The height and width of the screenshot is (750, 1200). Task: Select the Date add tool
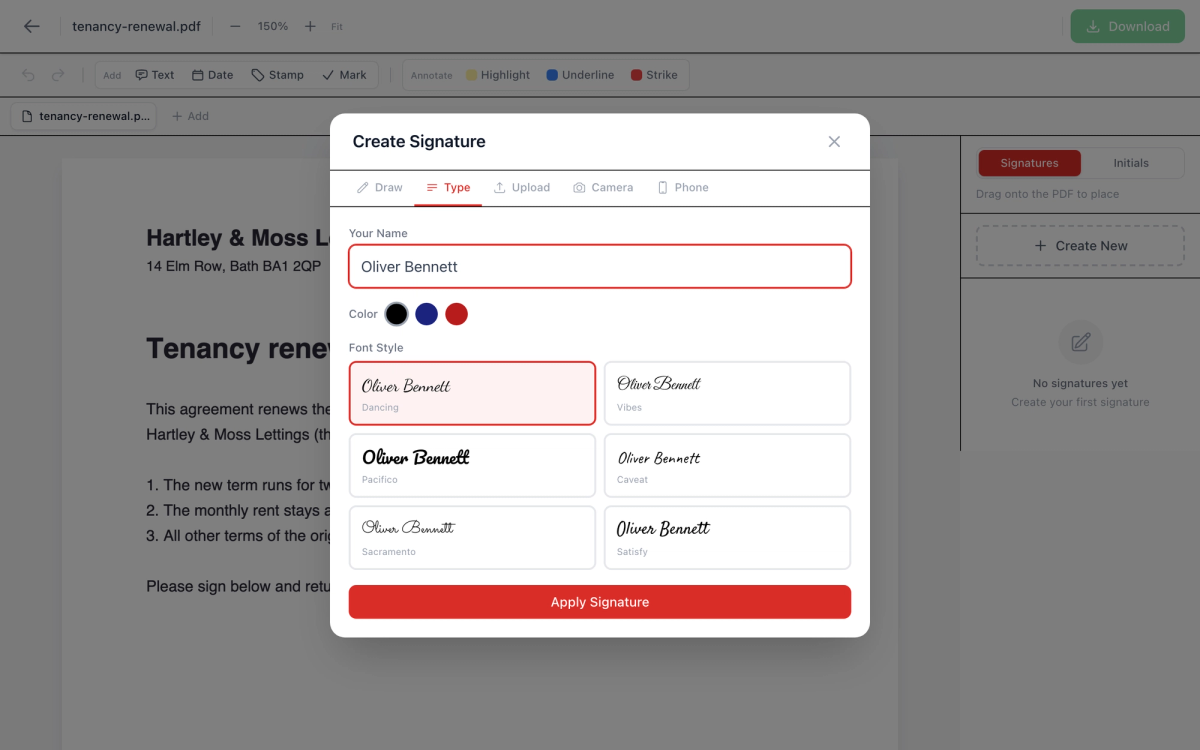tap(212, 75)
